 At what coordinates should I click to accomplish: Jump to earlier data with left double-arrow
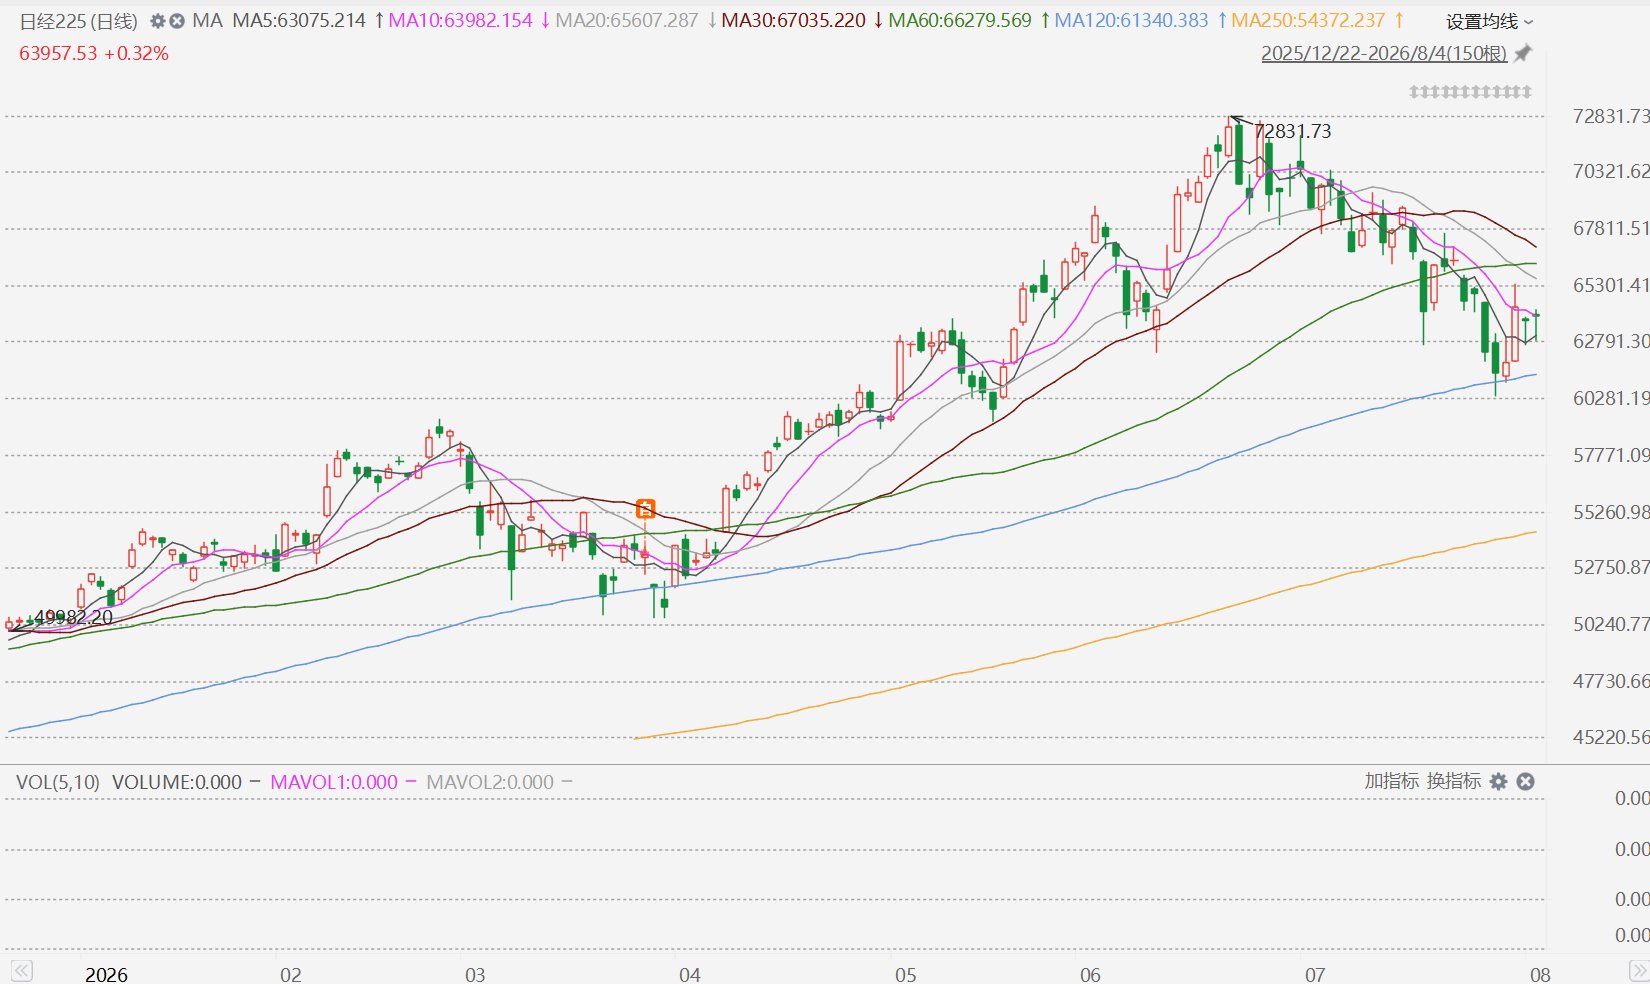(x=22, y=971)
